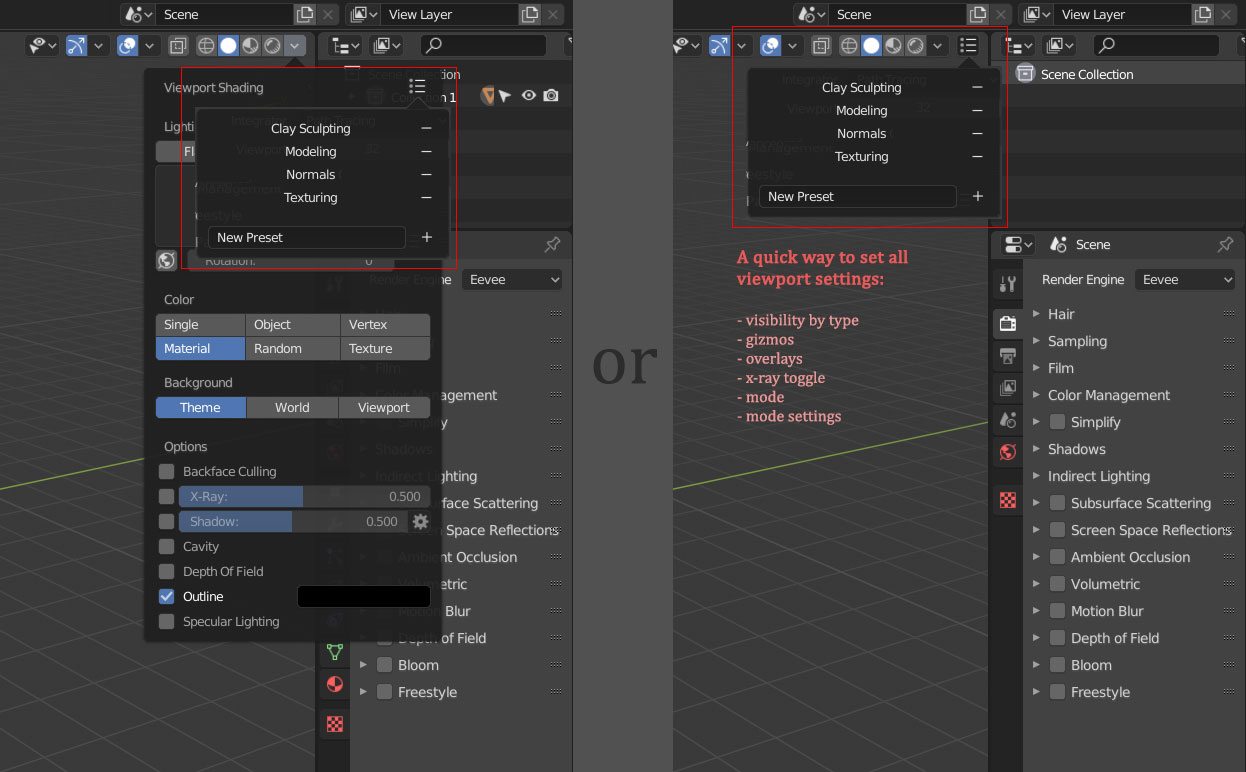Open editor type dropdown in right Properties header
This screenshot has height=772, width=1246.
pyautogui.click(x=1017, y=244)
